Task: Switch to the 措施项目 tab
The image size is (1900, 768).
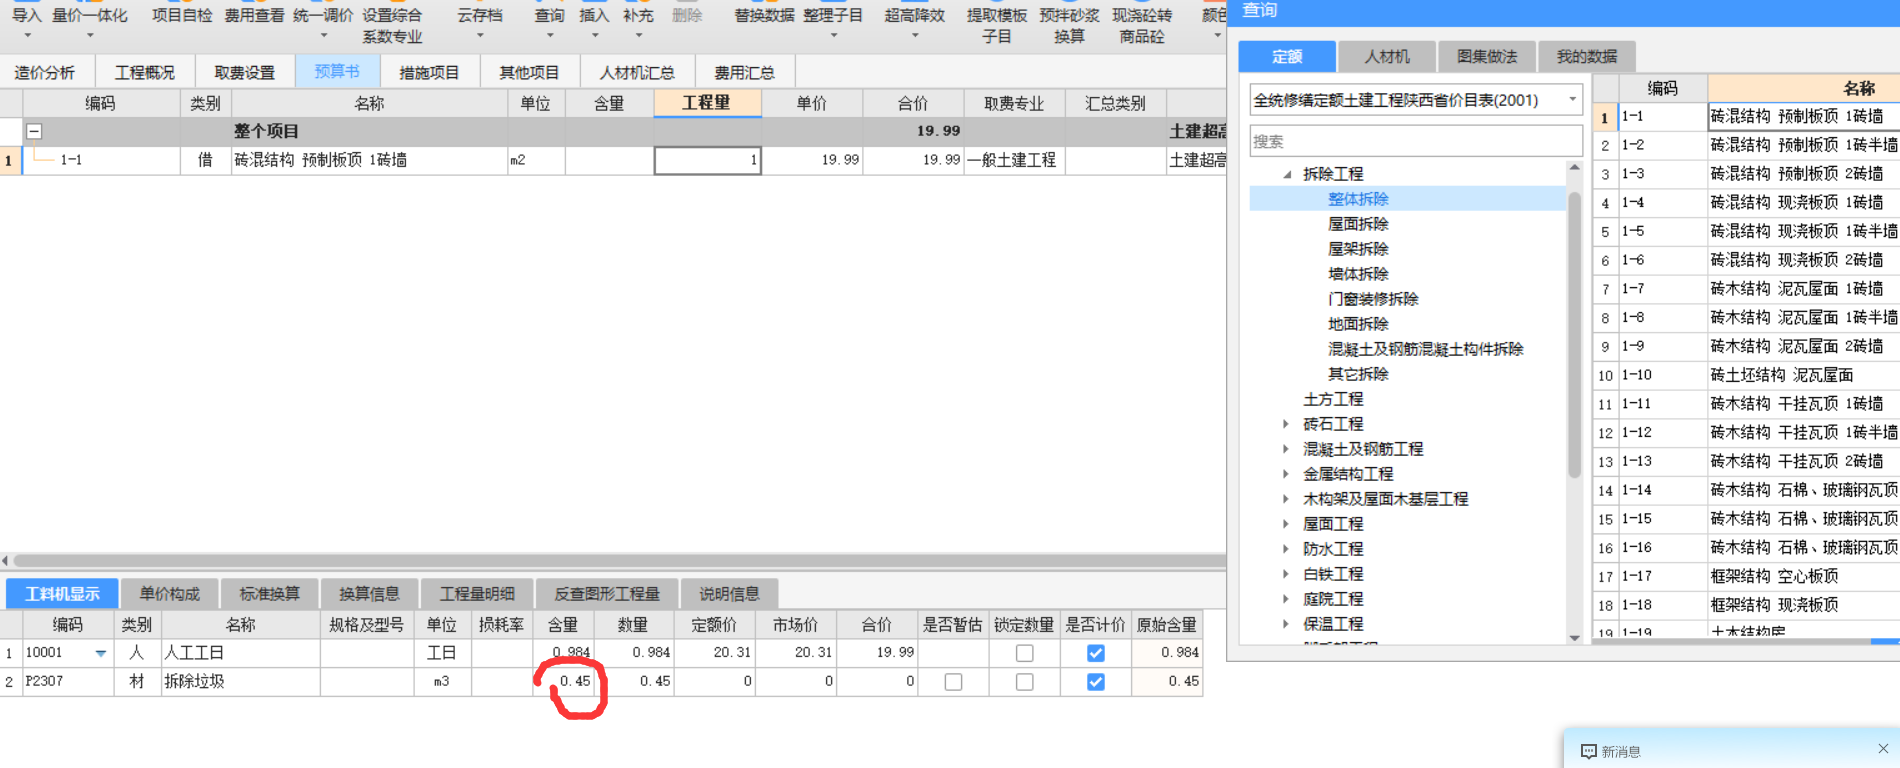Action: (429, 72)
